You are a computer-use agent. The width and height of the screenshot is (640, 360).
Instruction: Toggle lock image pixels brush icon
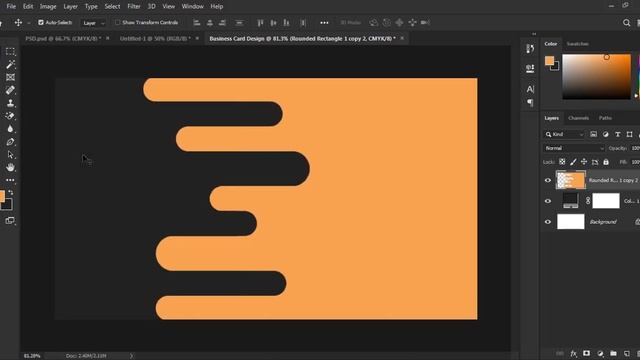coord(573,162)
